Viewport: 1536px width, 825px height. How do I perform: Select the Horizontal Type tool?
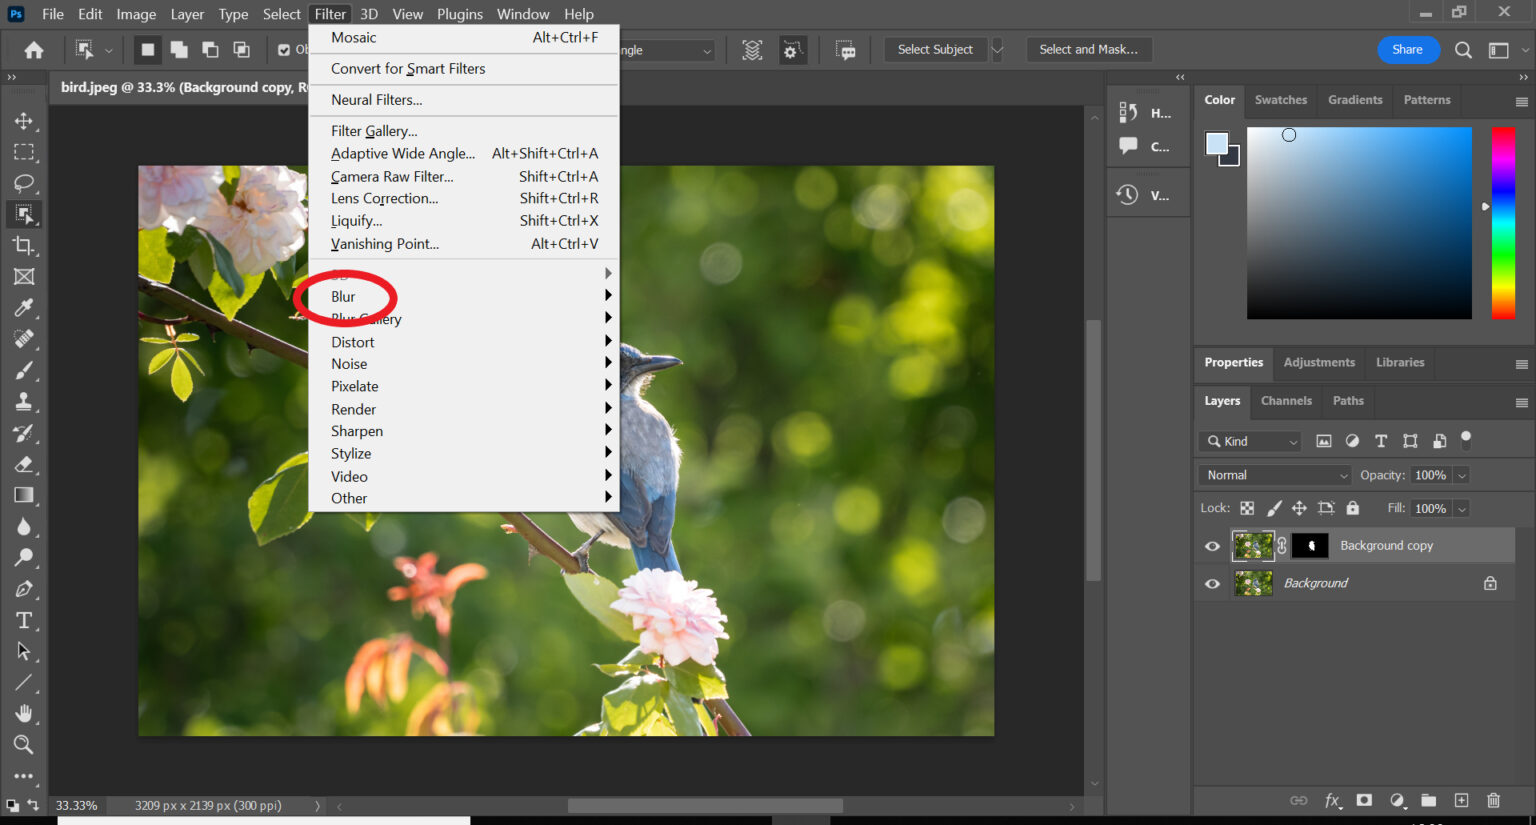[x=24, y=620]
